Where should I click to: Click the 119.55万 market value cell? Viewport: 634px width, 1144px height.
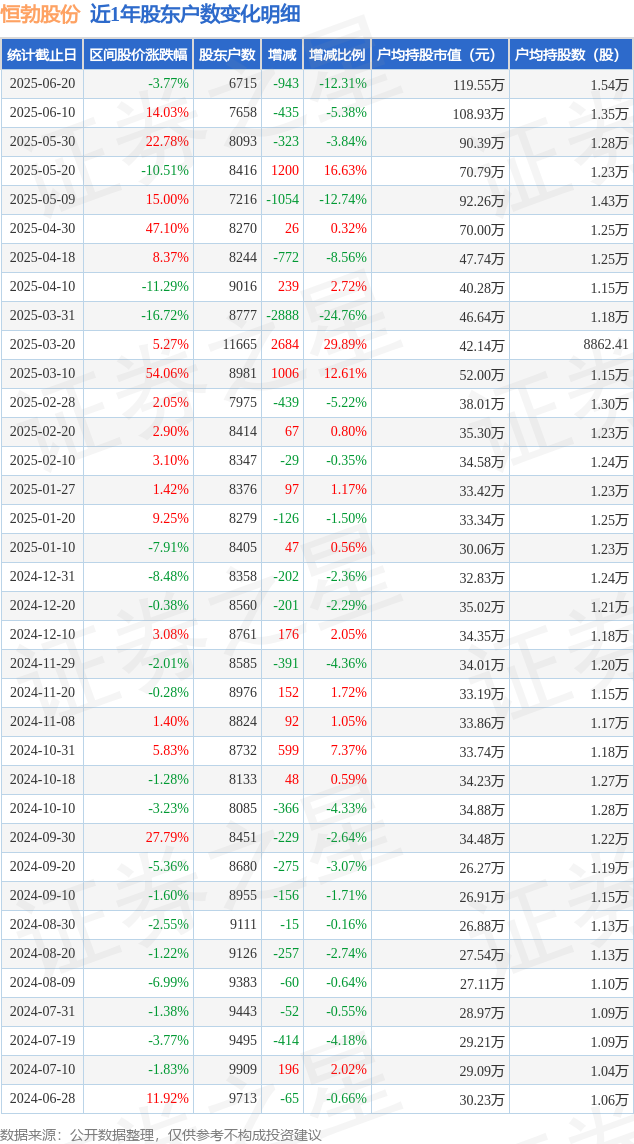(x=478, y=85)
